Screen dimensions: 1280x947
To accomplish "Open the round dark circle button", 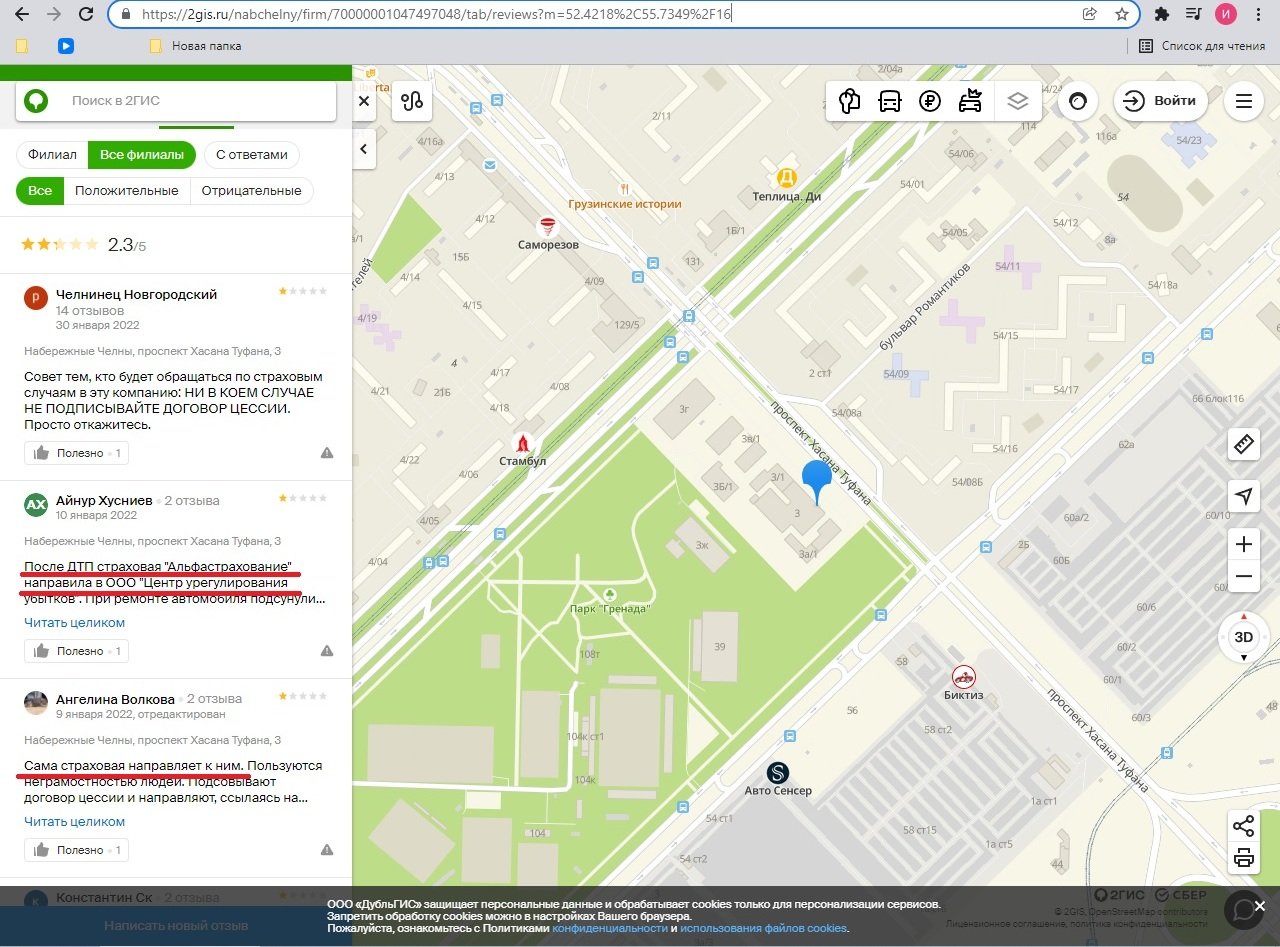I will click(1078, 101).
